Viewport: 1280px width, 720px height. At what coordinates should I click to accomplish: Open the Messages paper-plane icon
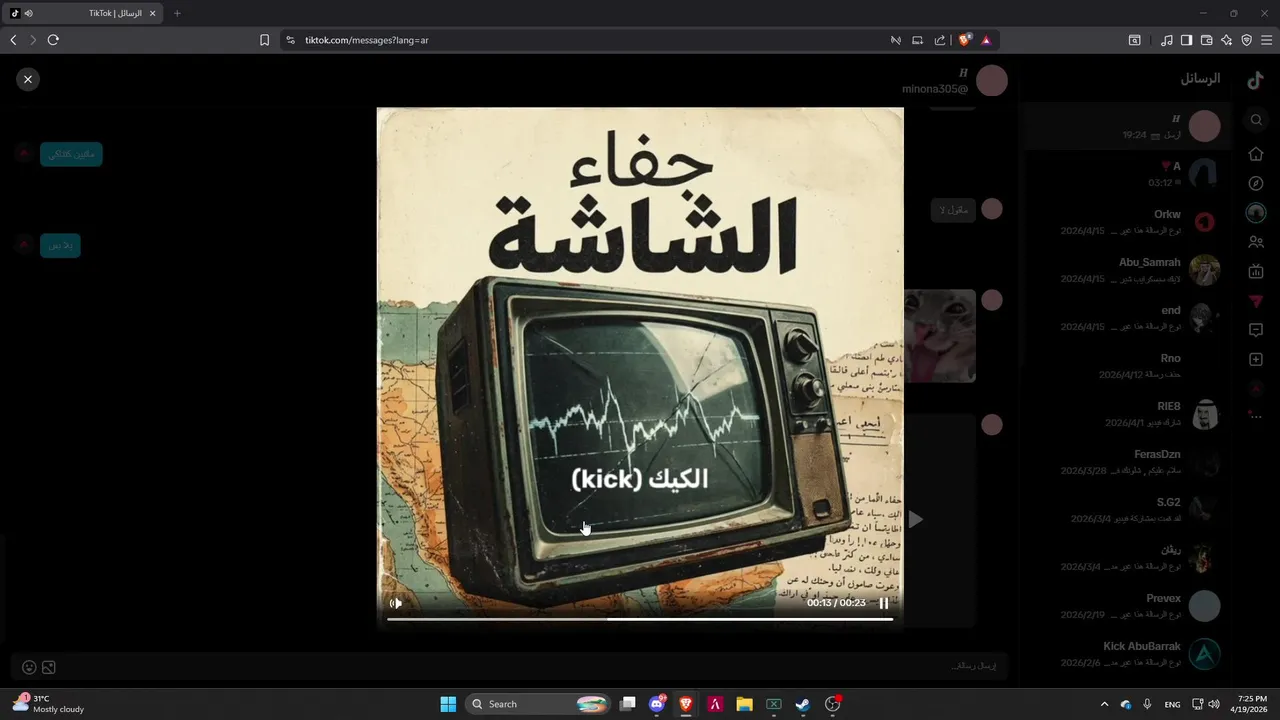coord(1256,301)
